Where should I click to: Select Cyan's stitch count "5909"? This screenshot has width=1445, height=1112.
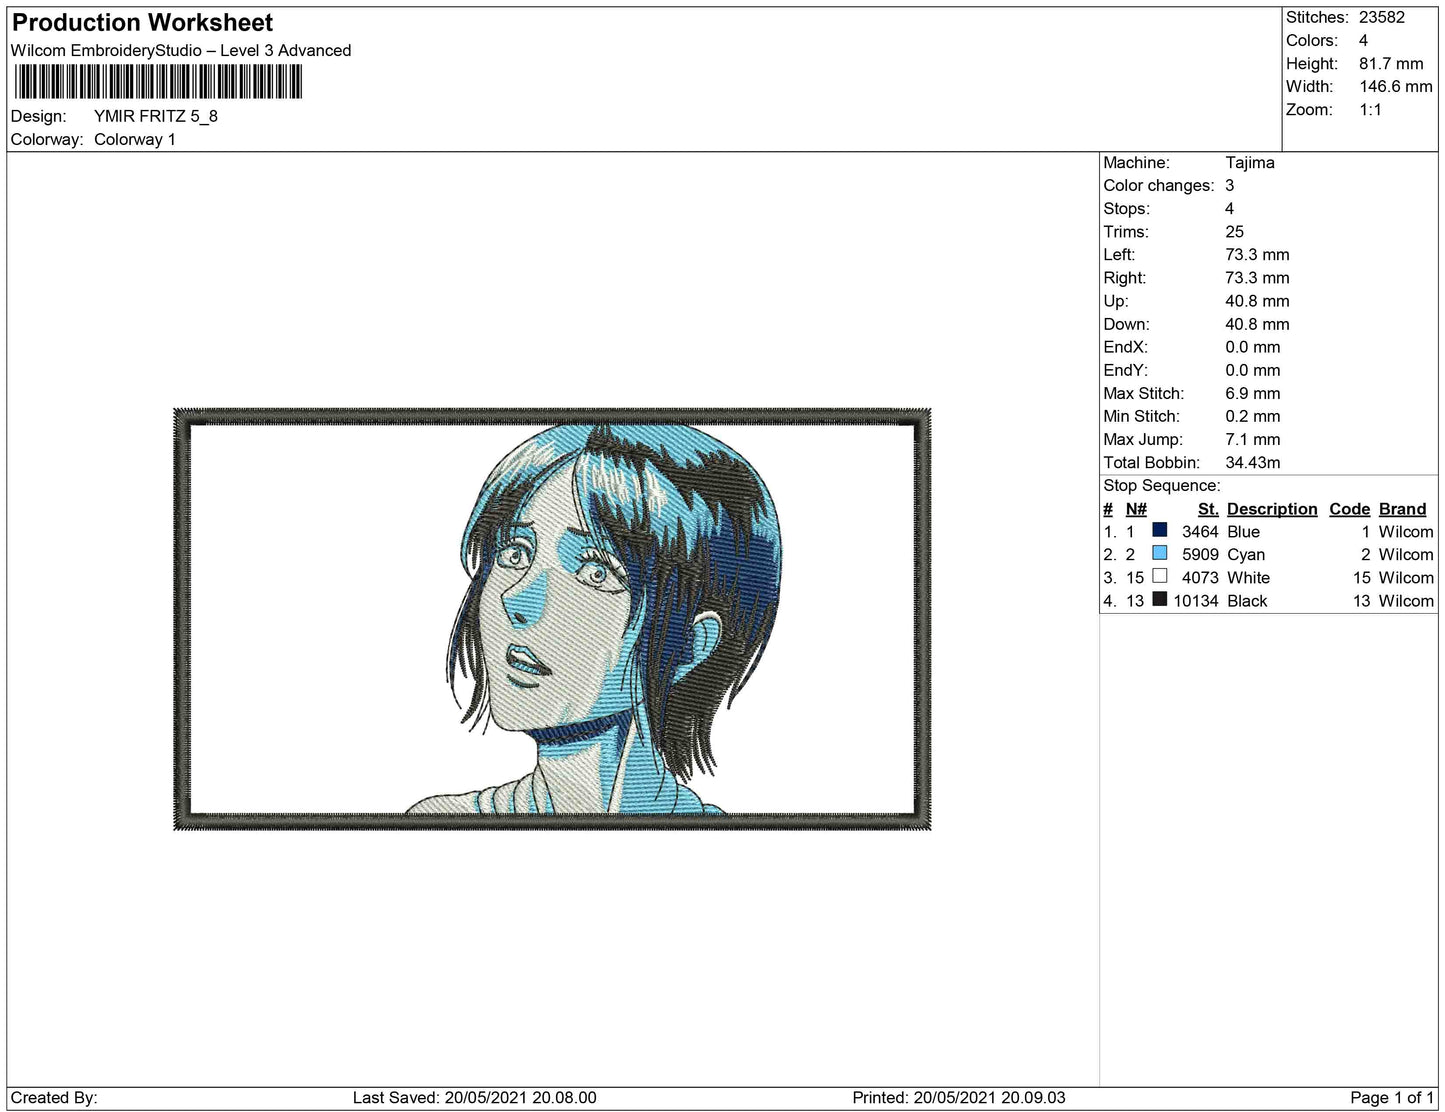pyautogui.click(x=1200, y=554)
